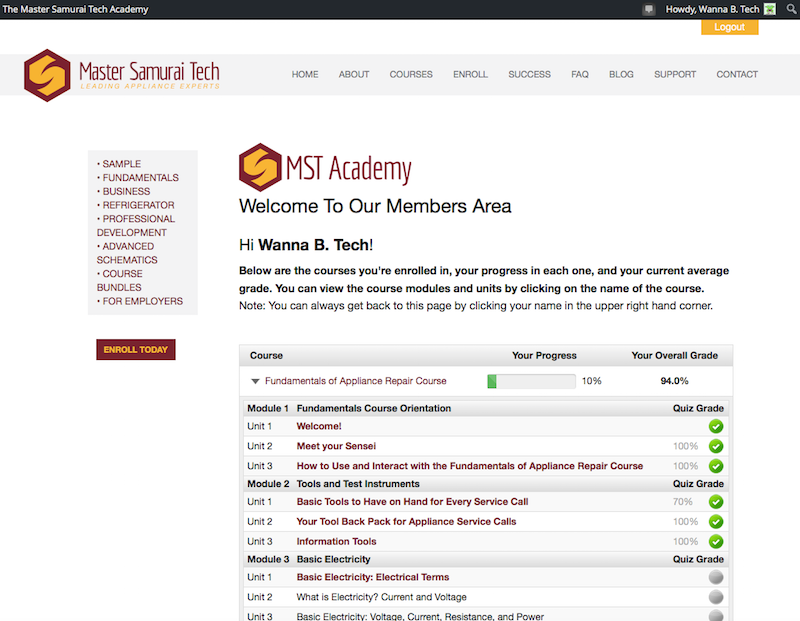Open the SUCCESS menu item
Image resolution: width=800 pixels, height=621 pixels.
pos(530,74)
